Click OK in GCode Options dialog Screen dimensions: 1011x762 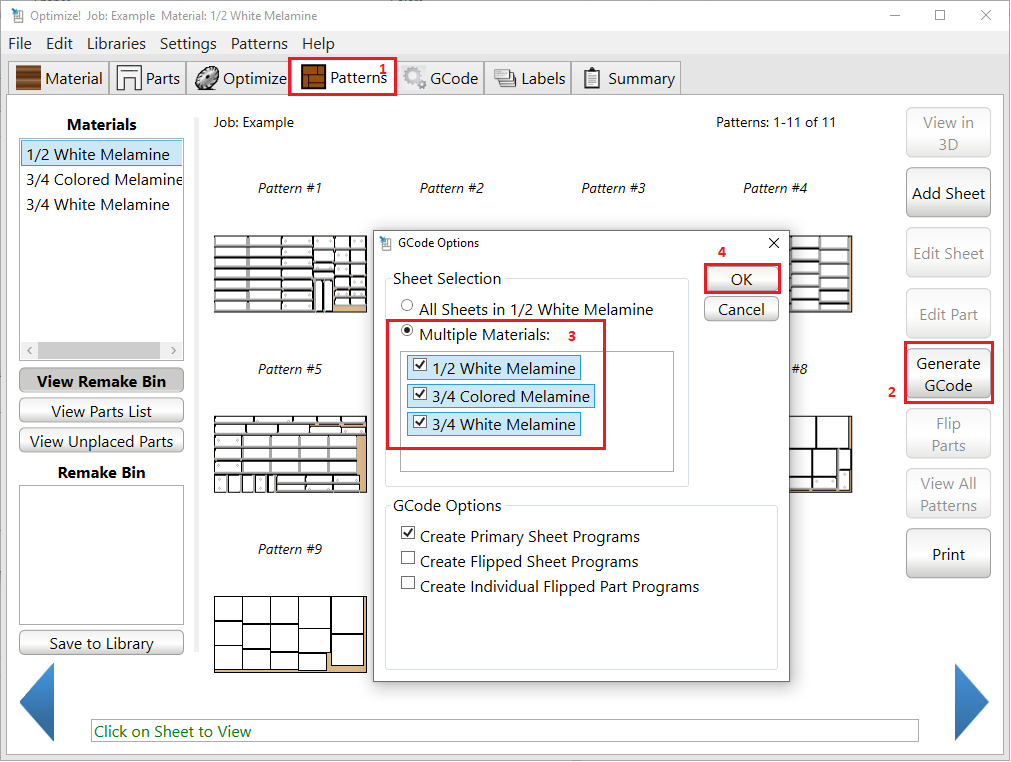coord(741,279)
